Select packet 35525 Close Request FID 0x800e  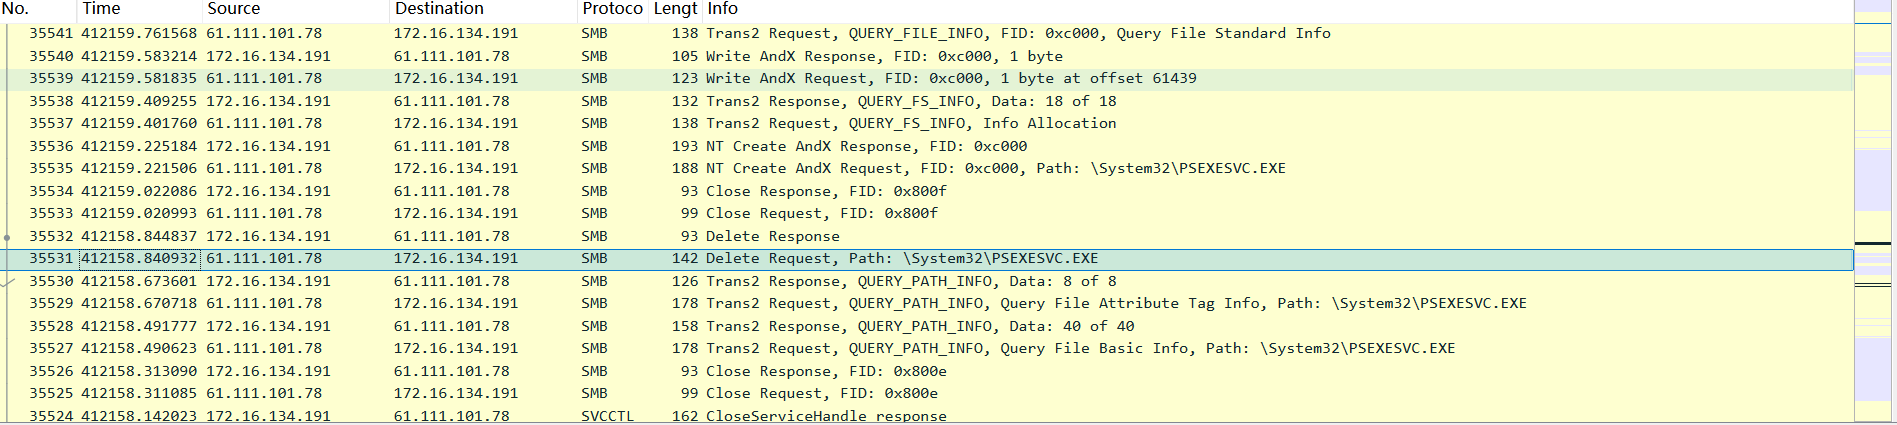pos(927,393)
